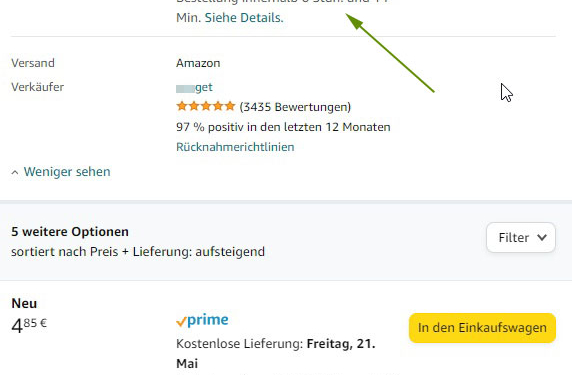Click the Neu condition heading
Viewport: 572px width, 375px height.
pos(24,303)
